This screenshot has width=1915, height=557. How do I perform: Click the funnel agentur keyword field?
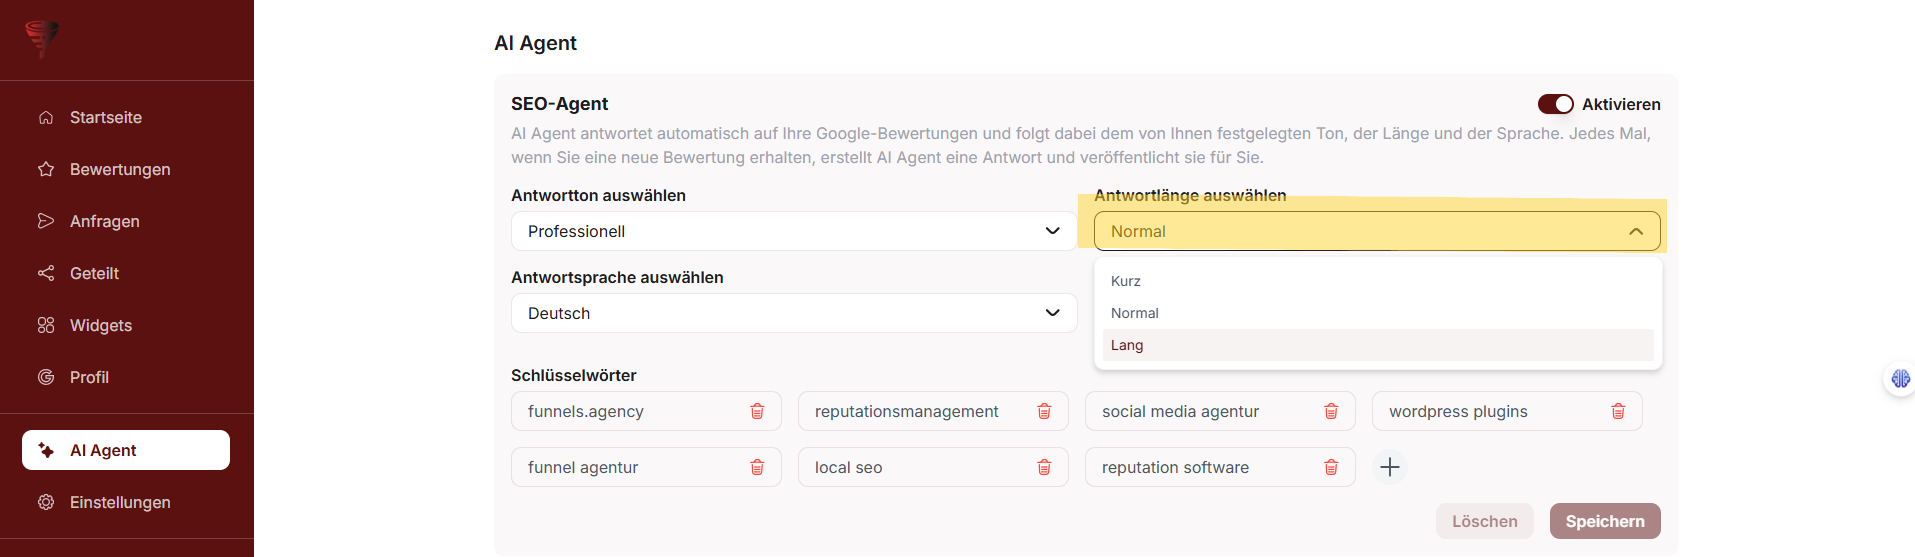630,467
